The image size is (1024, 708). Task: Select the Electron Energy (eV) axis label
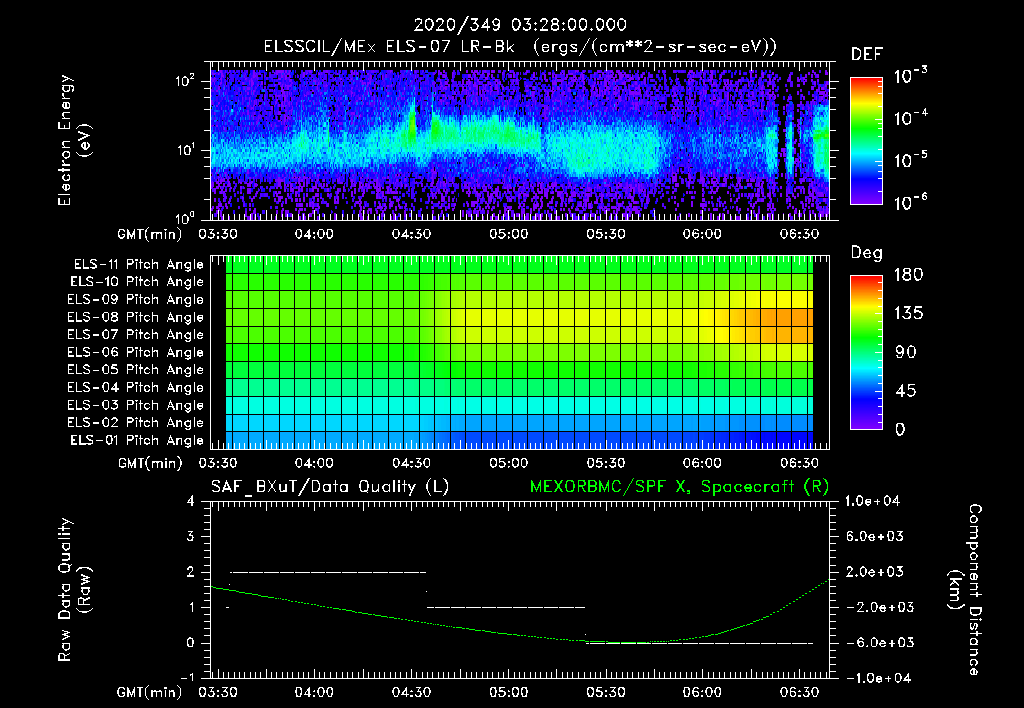tap(73, 140)
